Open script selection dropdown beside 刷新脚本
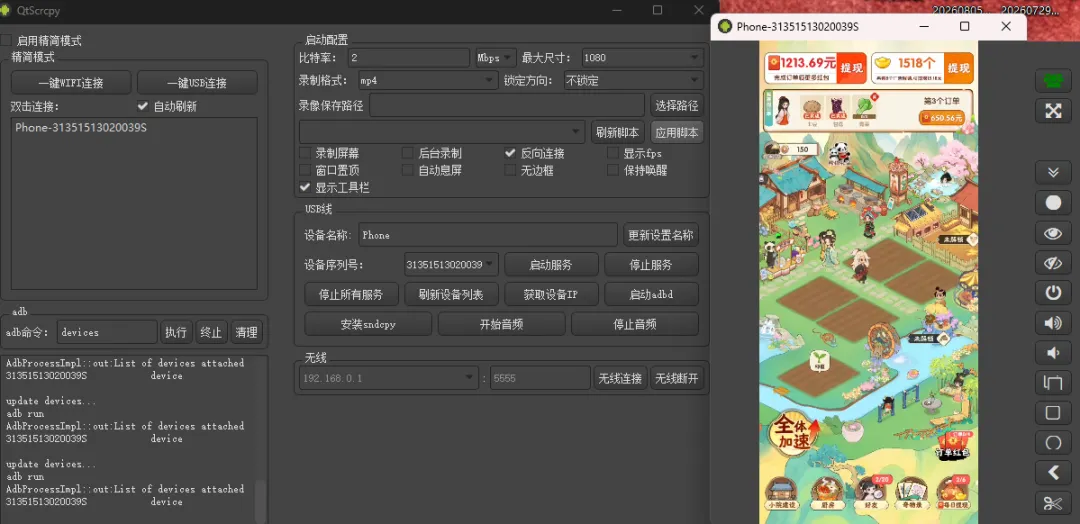The image size is (1080, 524). (x=442, y=132)
